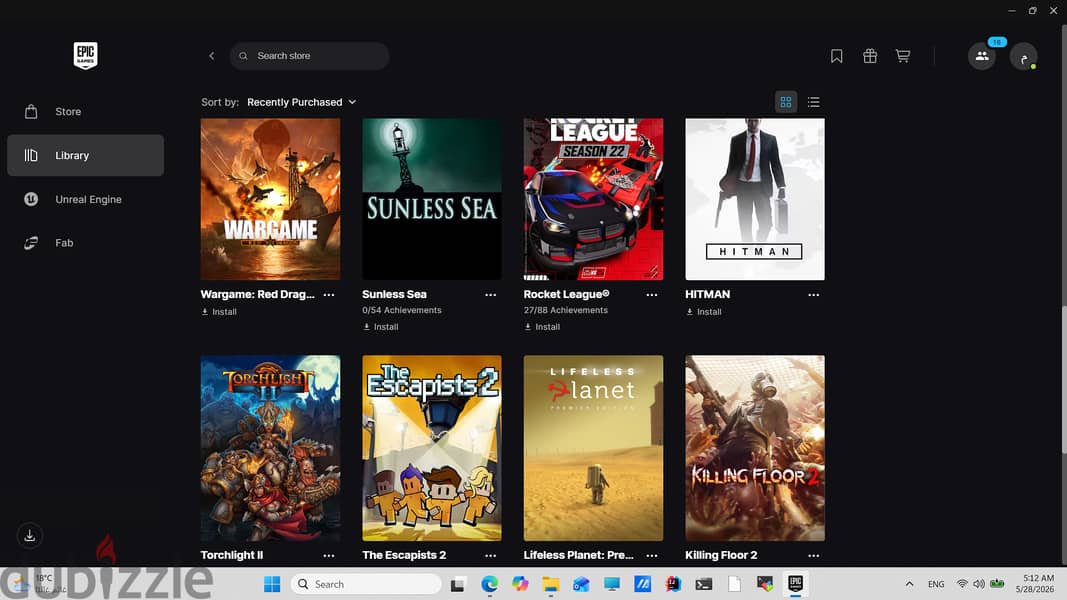Image resolution: width=1067 pixels, height=600 pixels.
Task: Open options menu for Killing Floor 2
Action: [x=814, y=555]
